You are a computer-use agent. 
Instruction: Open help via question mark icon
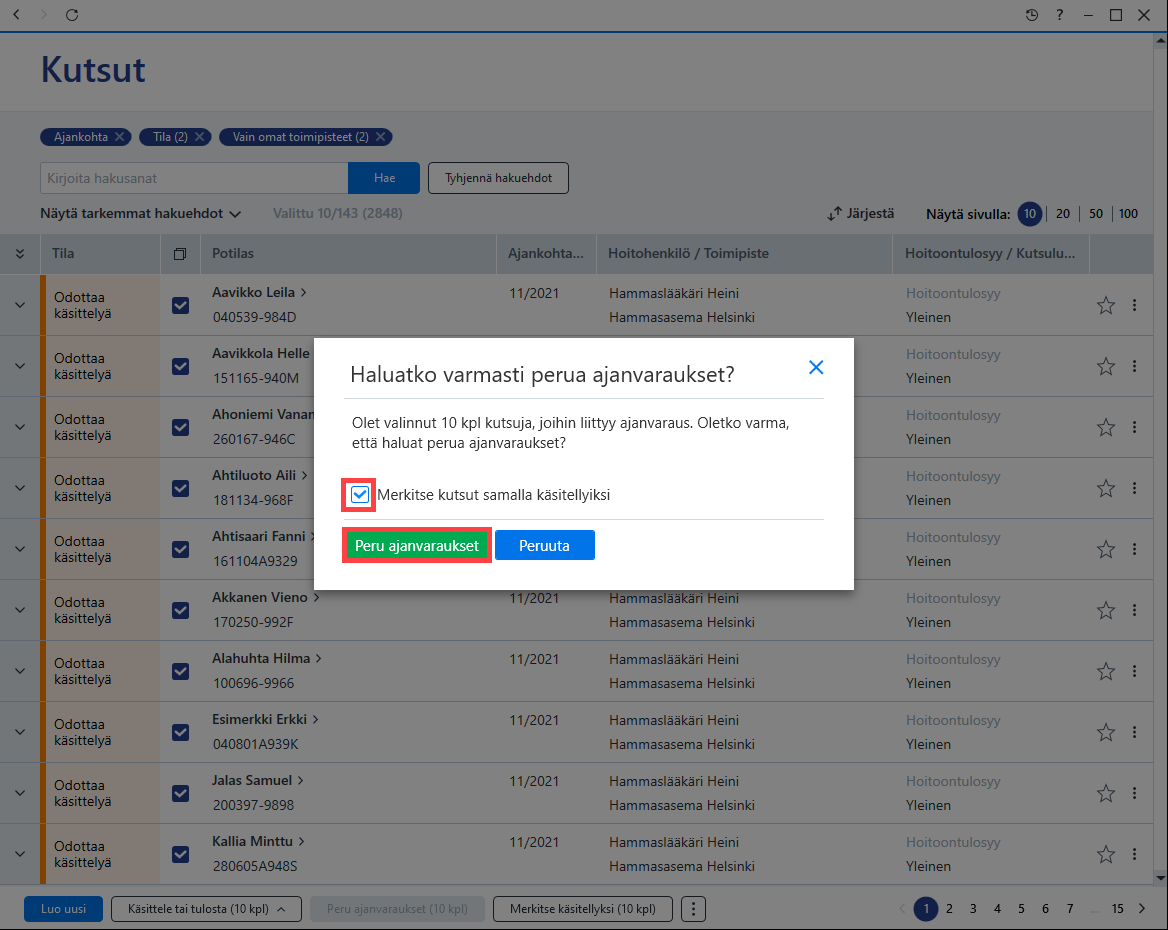click(x=1059, y=15)
